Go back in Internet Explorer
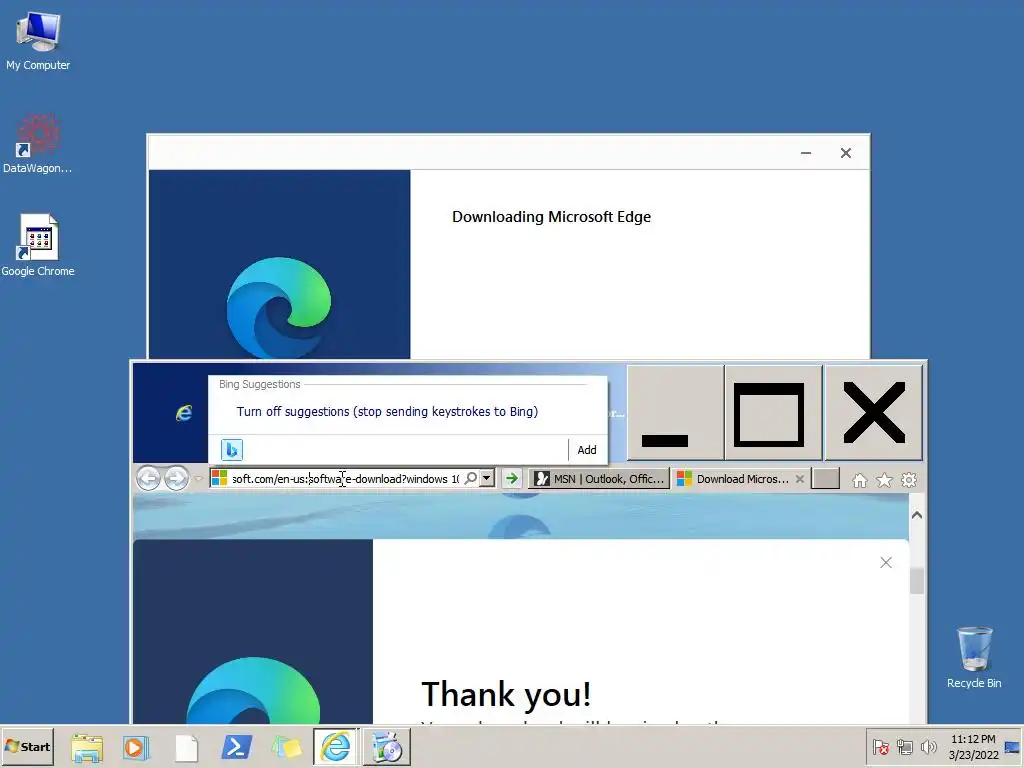 point(148,479)
